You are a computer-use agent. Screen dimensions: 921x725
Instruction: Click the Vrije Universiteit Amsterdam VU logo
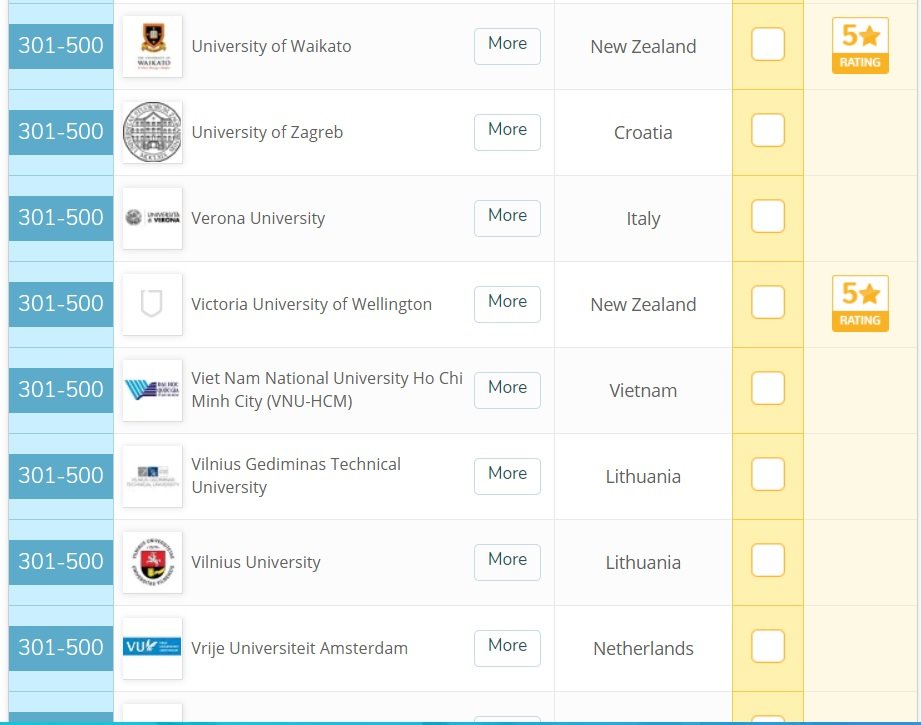coord(152,648)
